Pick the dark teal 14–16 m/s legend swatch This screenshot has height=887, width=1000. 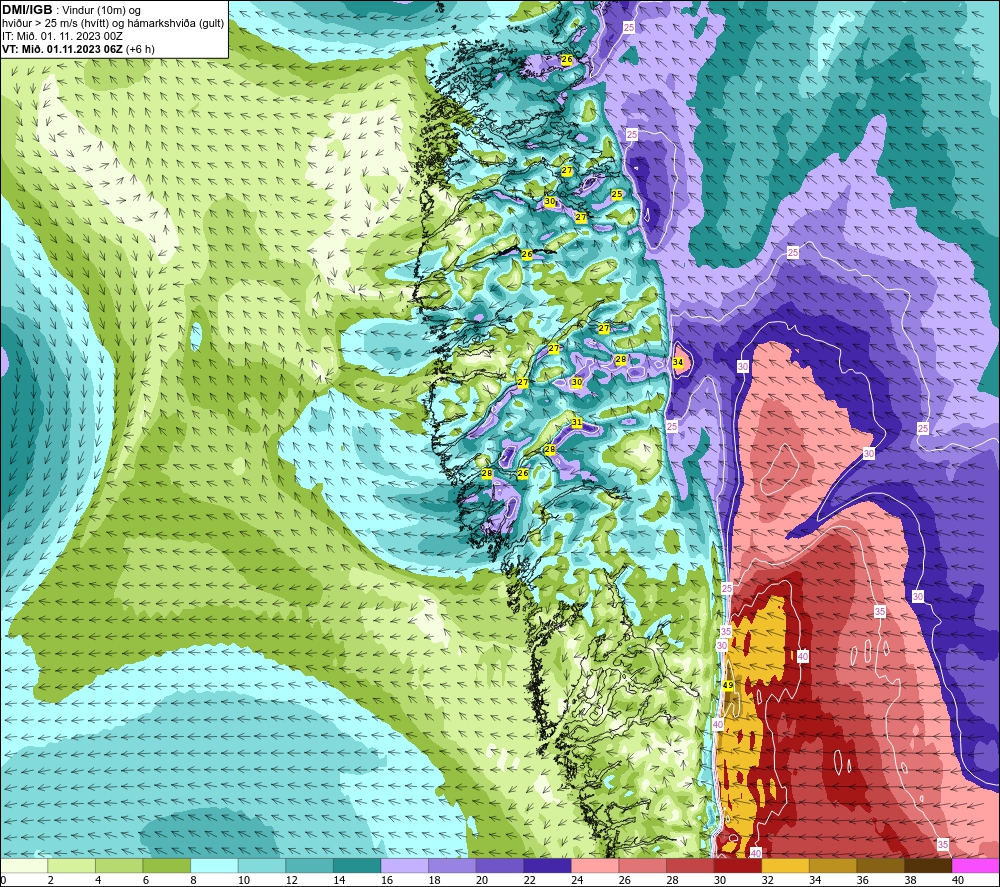(x=357, y=866)
